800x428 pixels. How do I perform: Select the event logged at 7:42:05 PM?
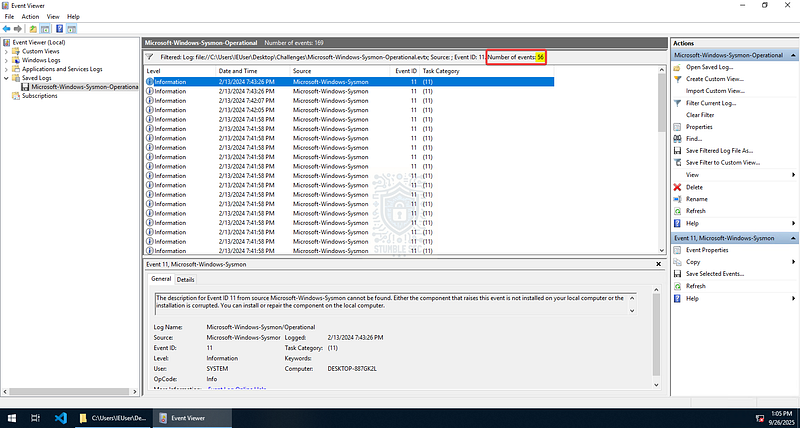click(349, 110)
